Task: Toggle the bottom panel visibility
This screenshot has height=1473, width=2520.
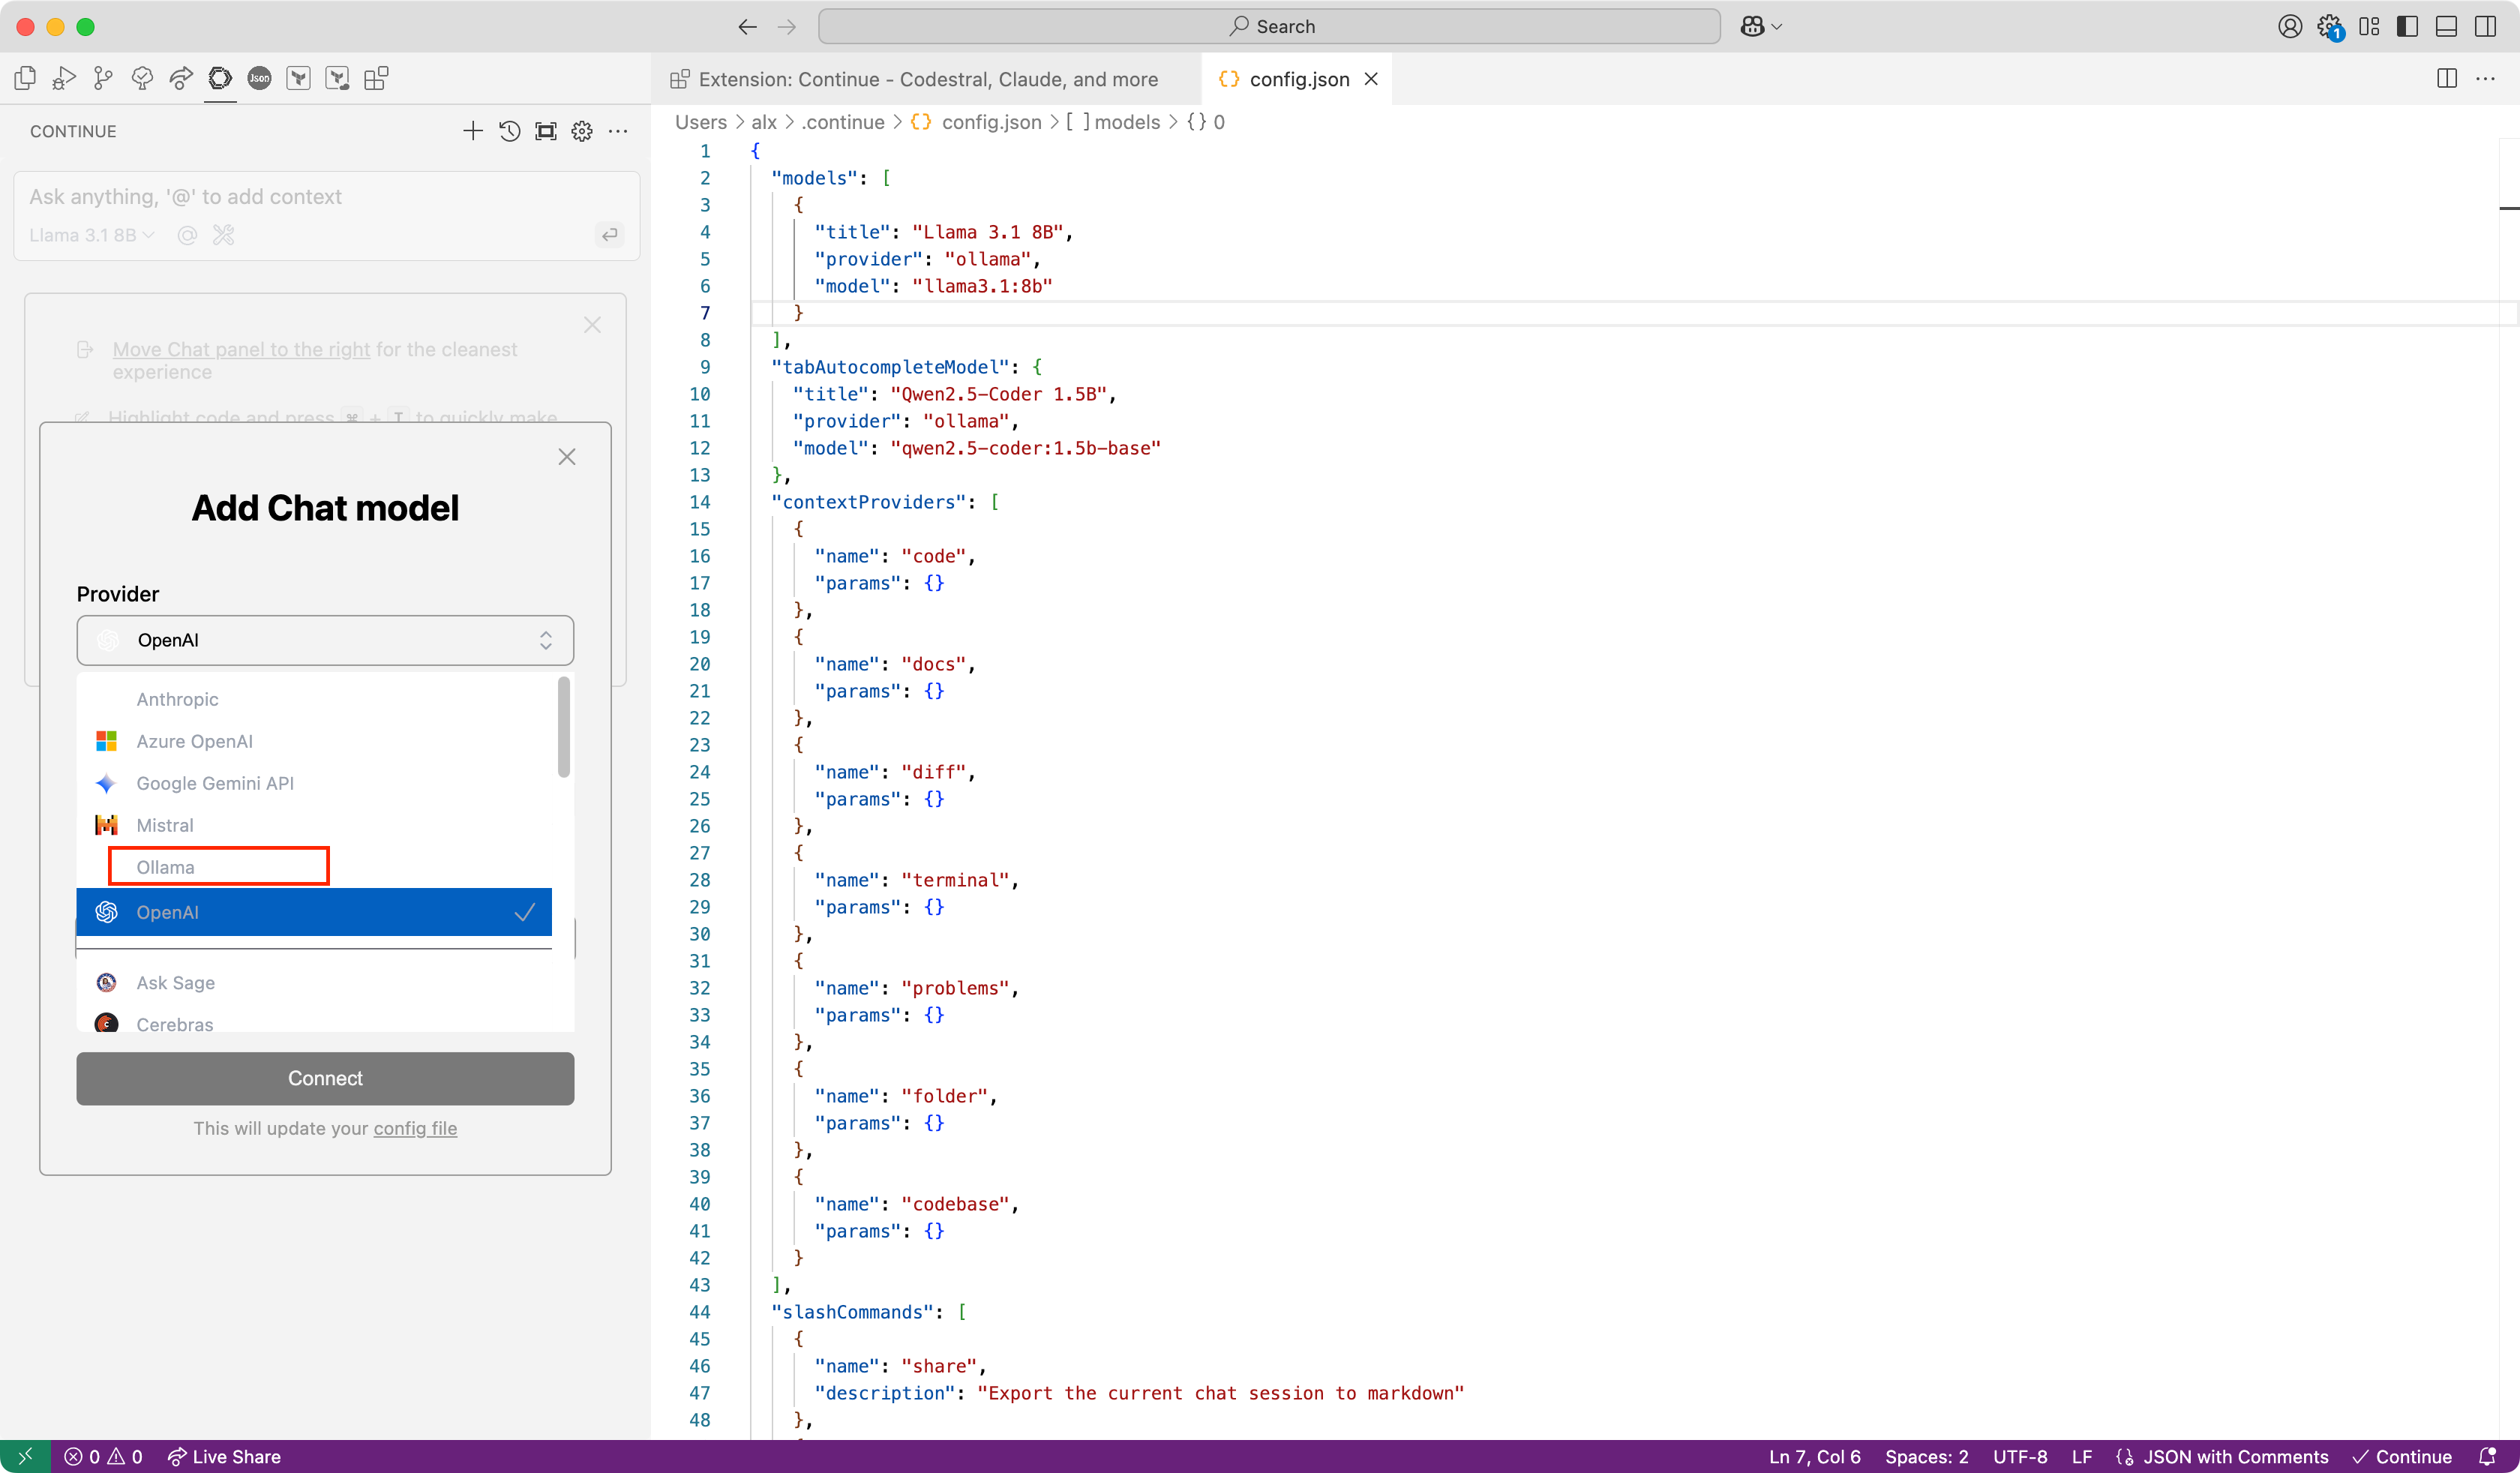Action: click(2446, 27)
